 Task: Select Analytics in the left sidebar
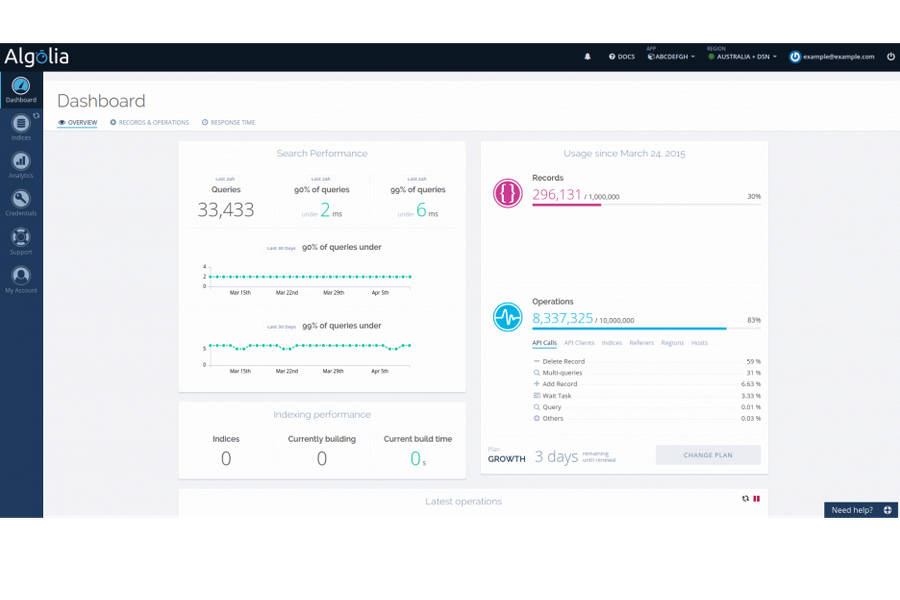click(21, 162)
